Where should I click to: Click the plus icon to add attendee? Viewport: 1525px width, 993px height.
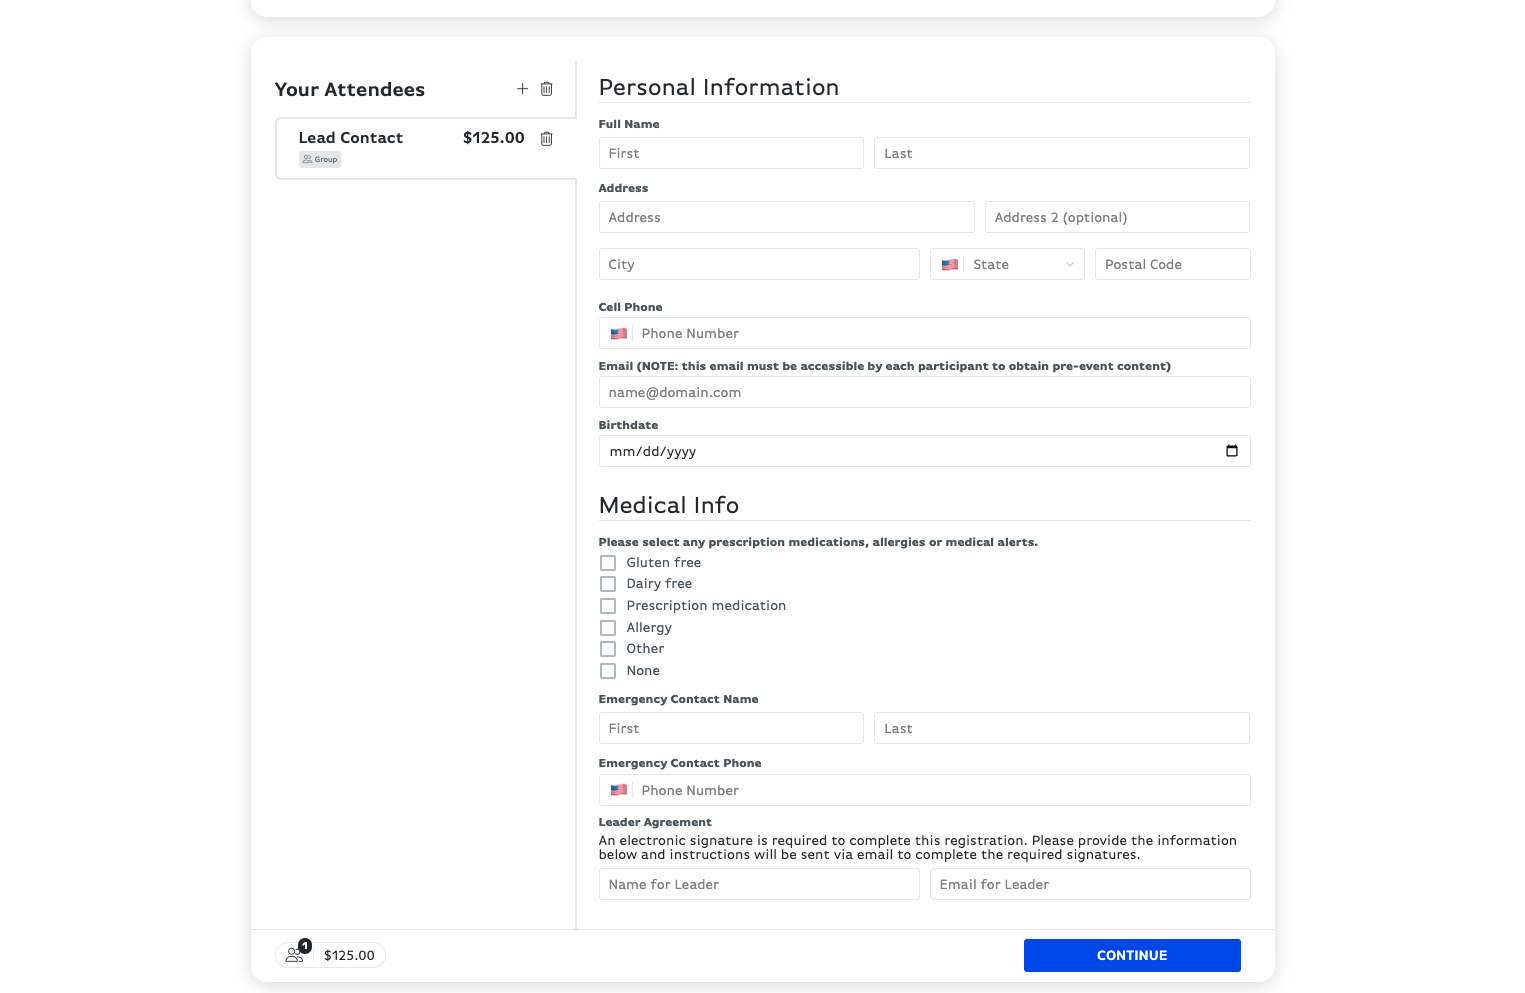coord(522,89)
